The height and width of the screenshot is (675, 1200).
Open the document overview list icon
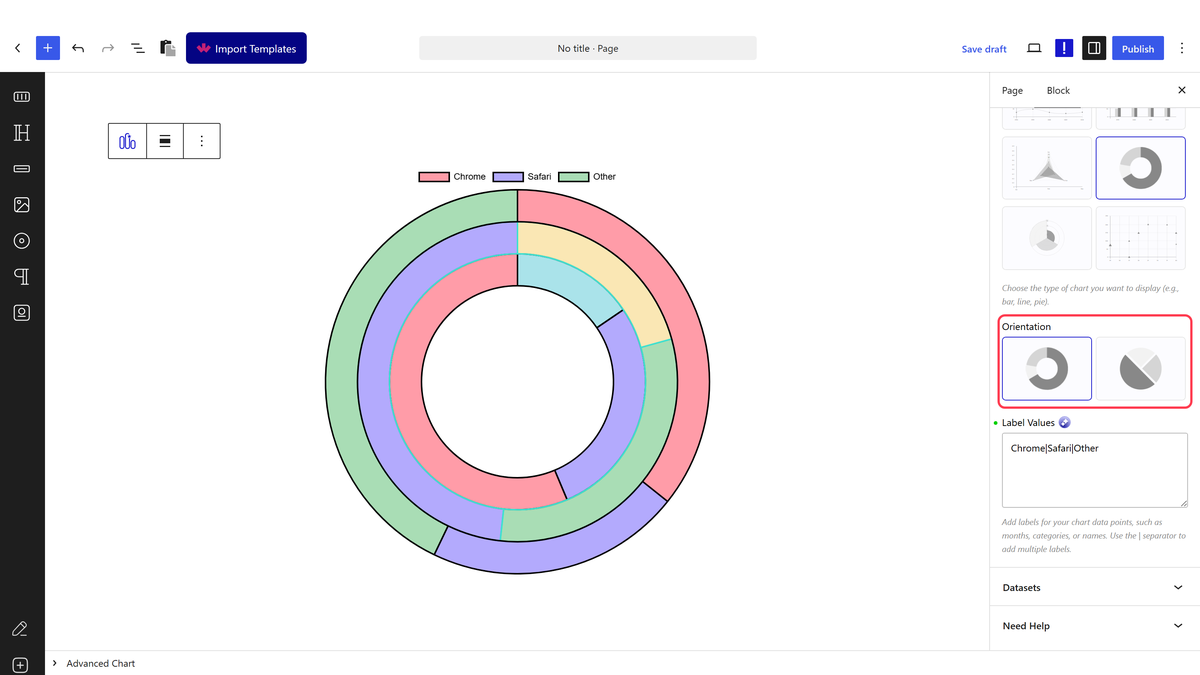[138, 48]
